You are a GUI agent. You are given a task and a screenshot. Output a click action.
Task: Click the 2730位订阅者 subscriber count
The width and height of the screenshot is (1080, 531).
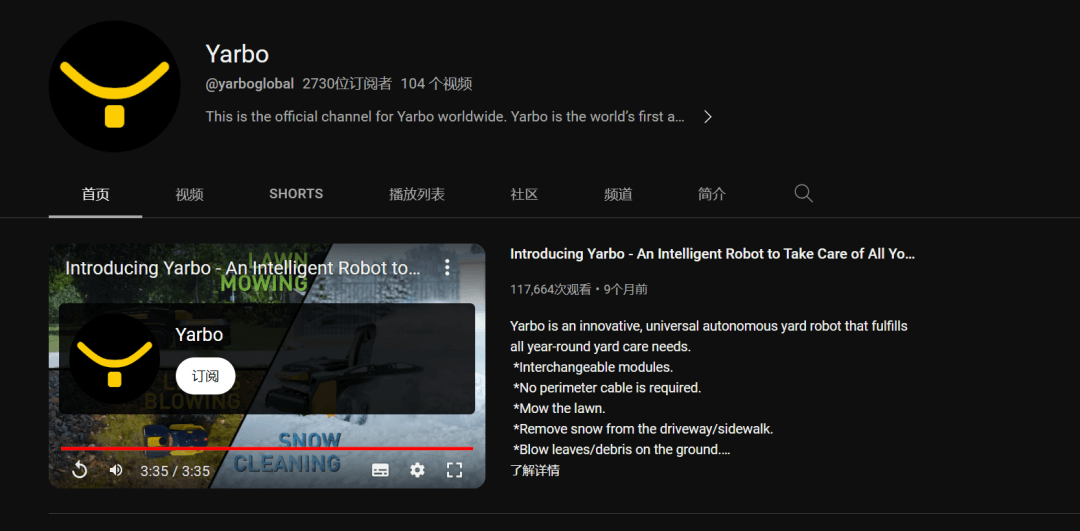347,84
